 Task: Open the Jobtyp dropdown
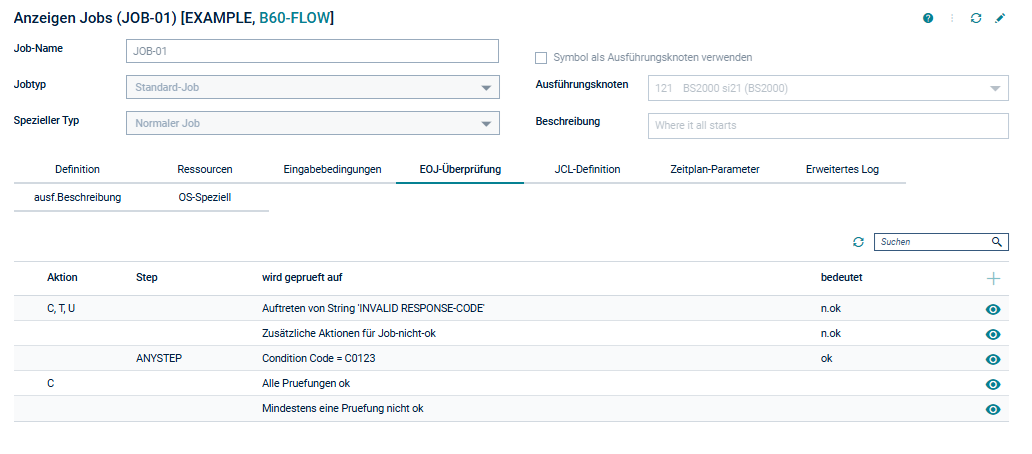click(313, 87)
